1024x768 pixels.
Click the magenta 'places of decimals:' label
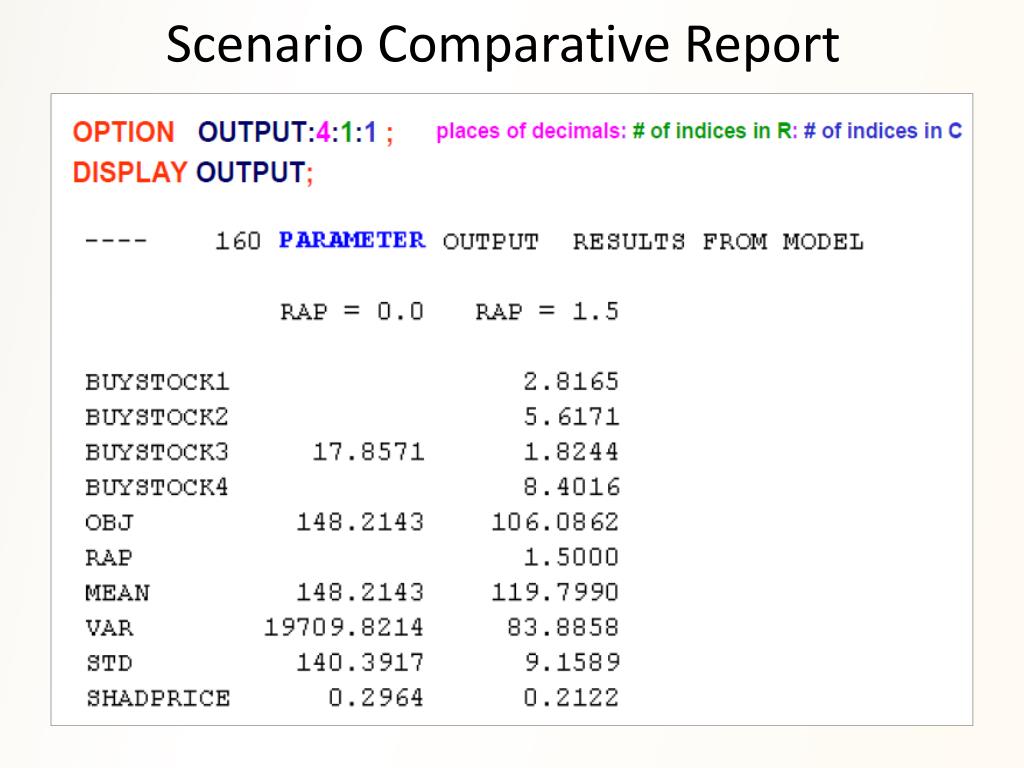click(x=531, y=131)
